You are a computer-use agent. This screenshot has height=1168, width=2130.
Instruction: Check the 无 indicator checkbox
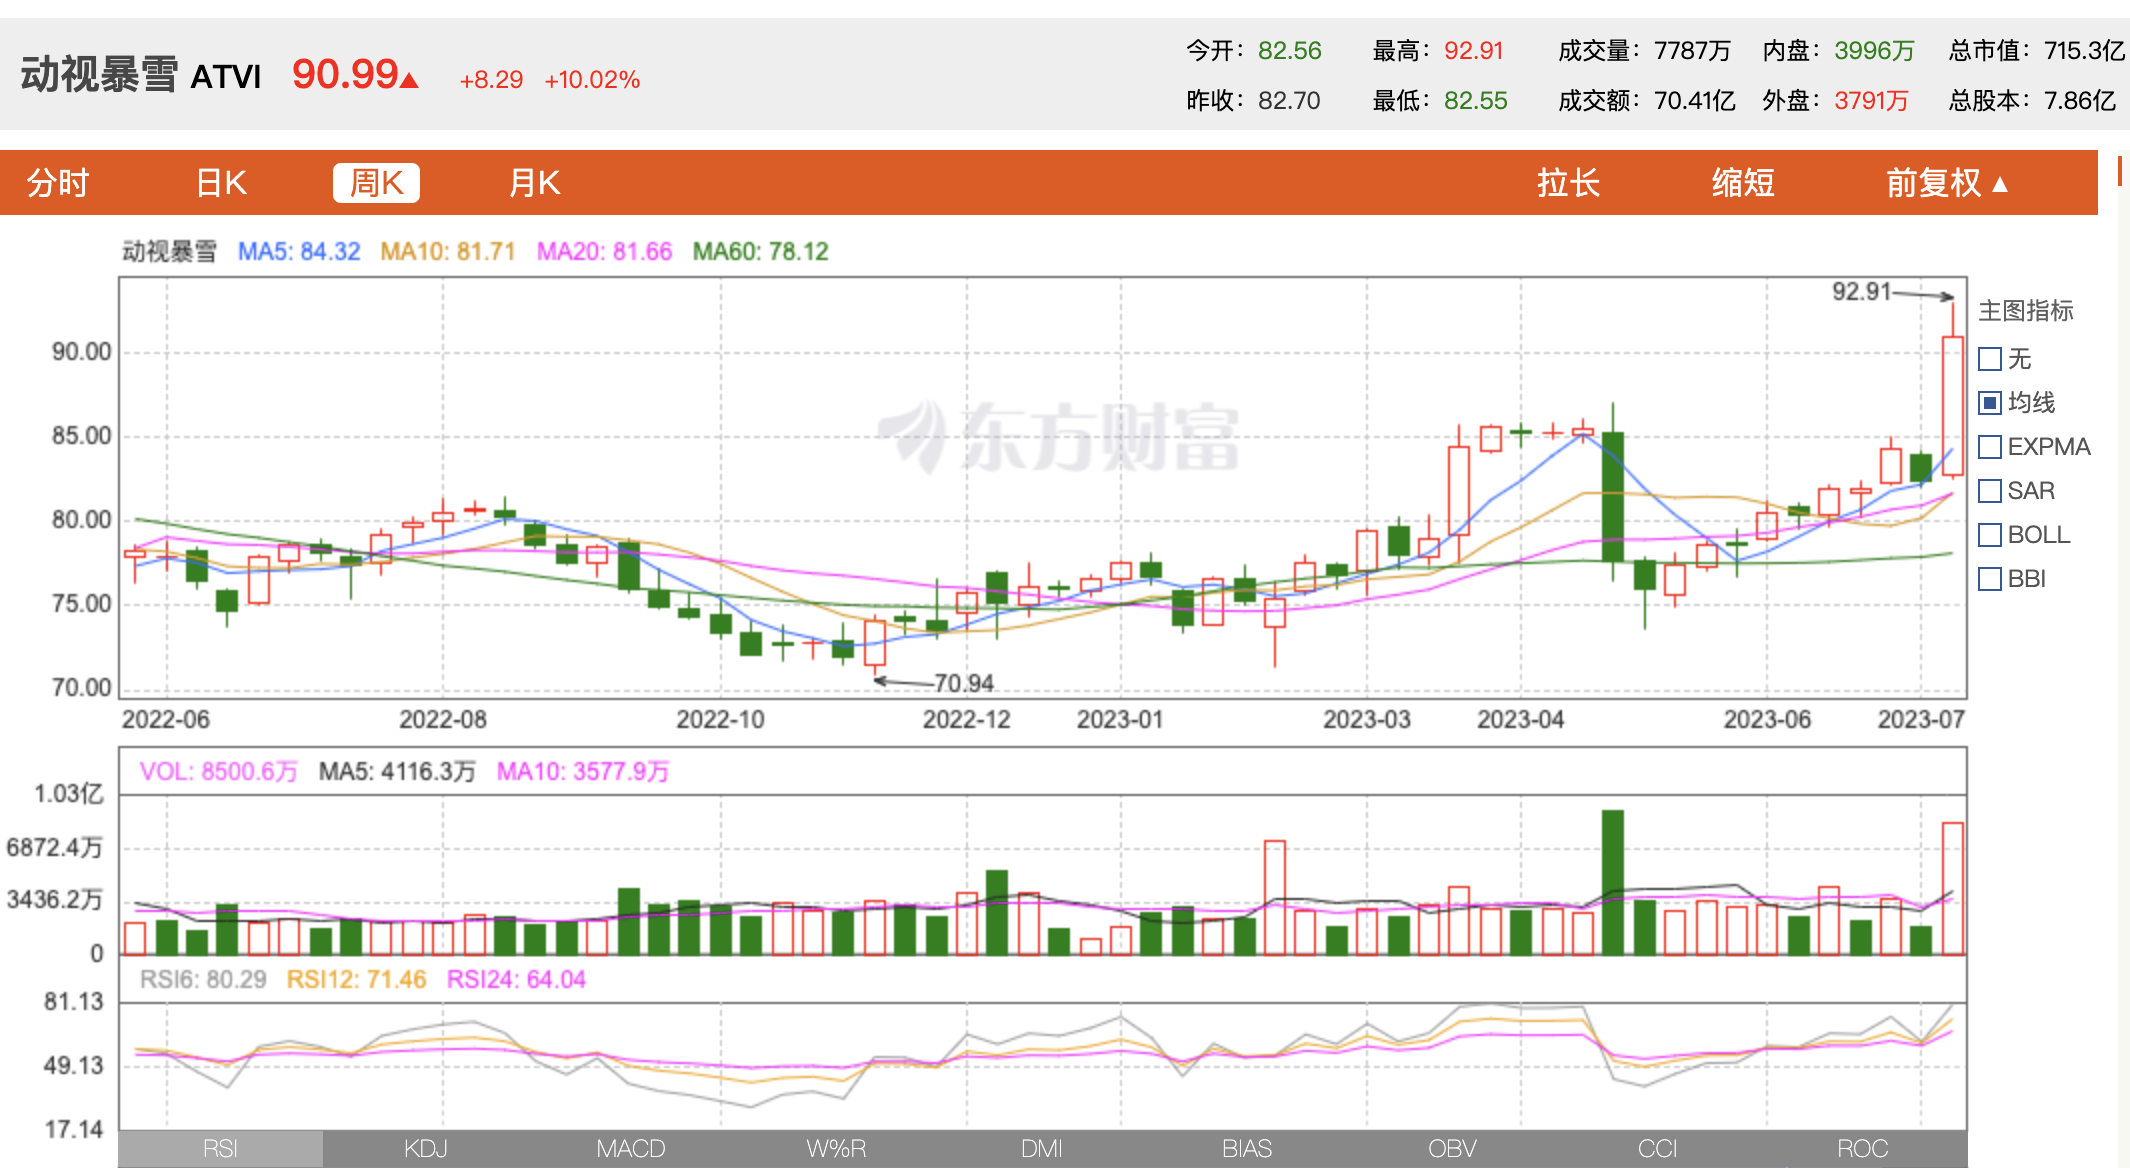pos(1990,359)
